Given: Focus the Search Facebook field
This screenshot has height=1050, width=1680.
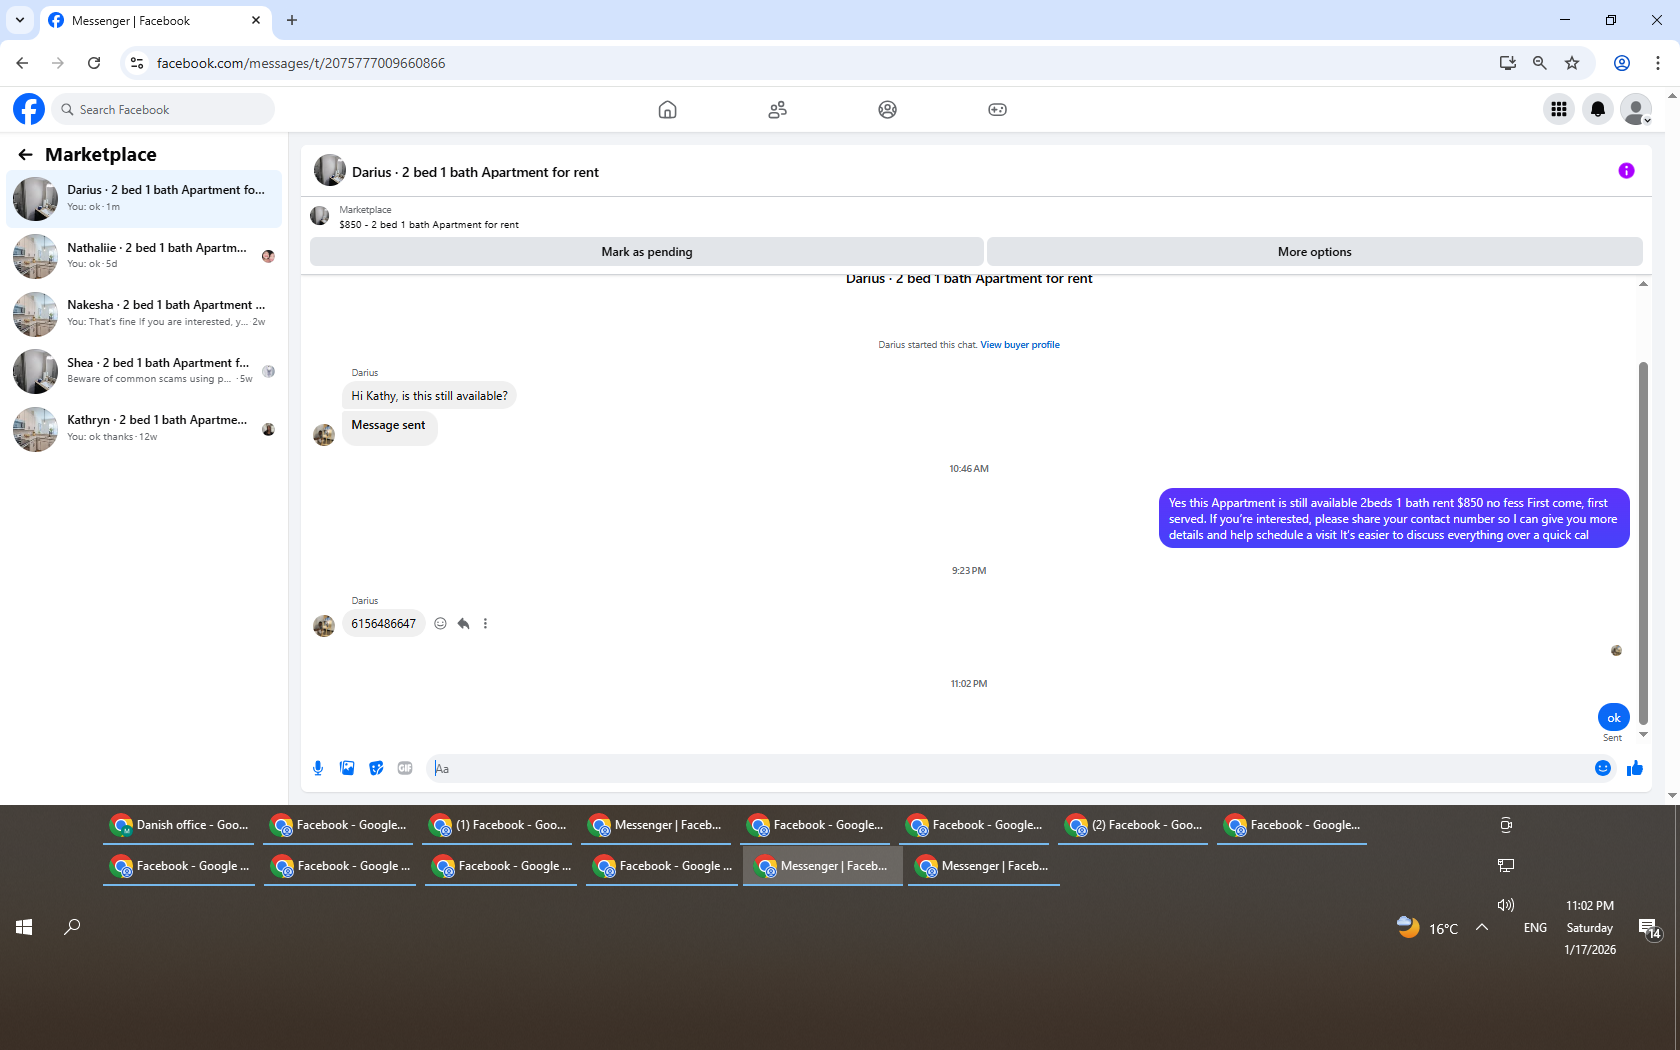Looking at the screenshot, I should click(x=163, y=109).
